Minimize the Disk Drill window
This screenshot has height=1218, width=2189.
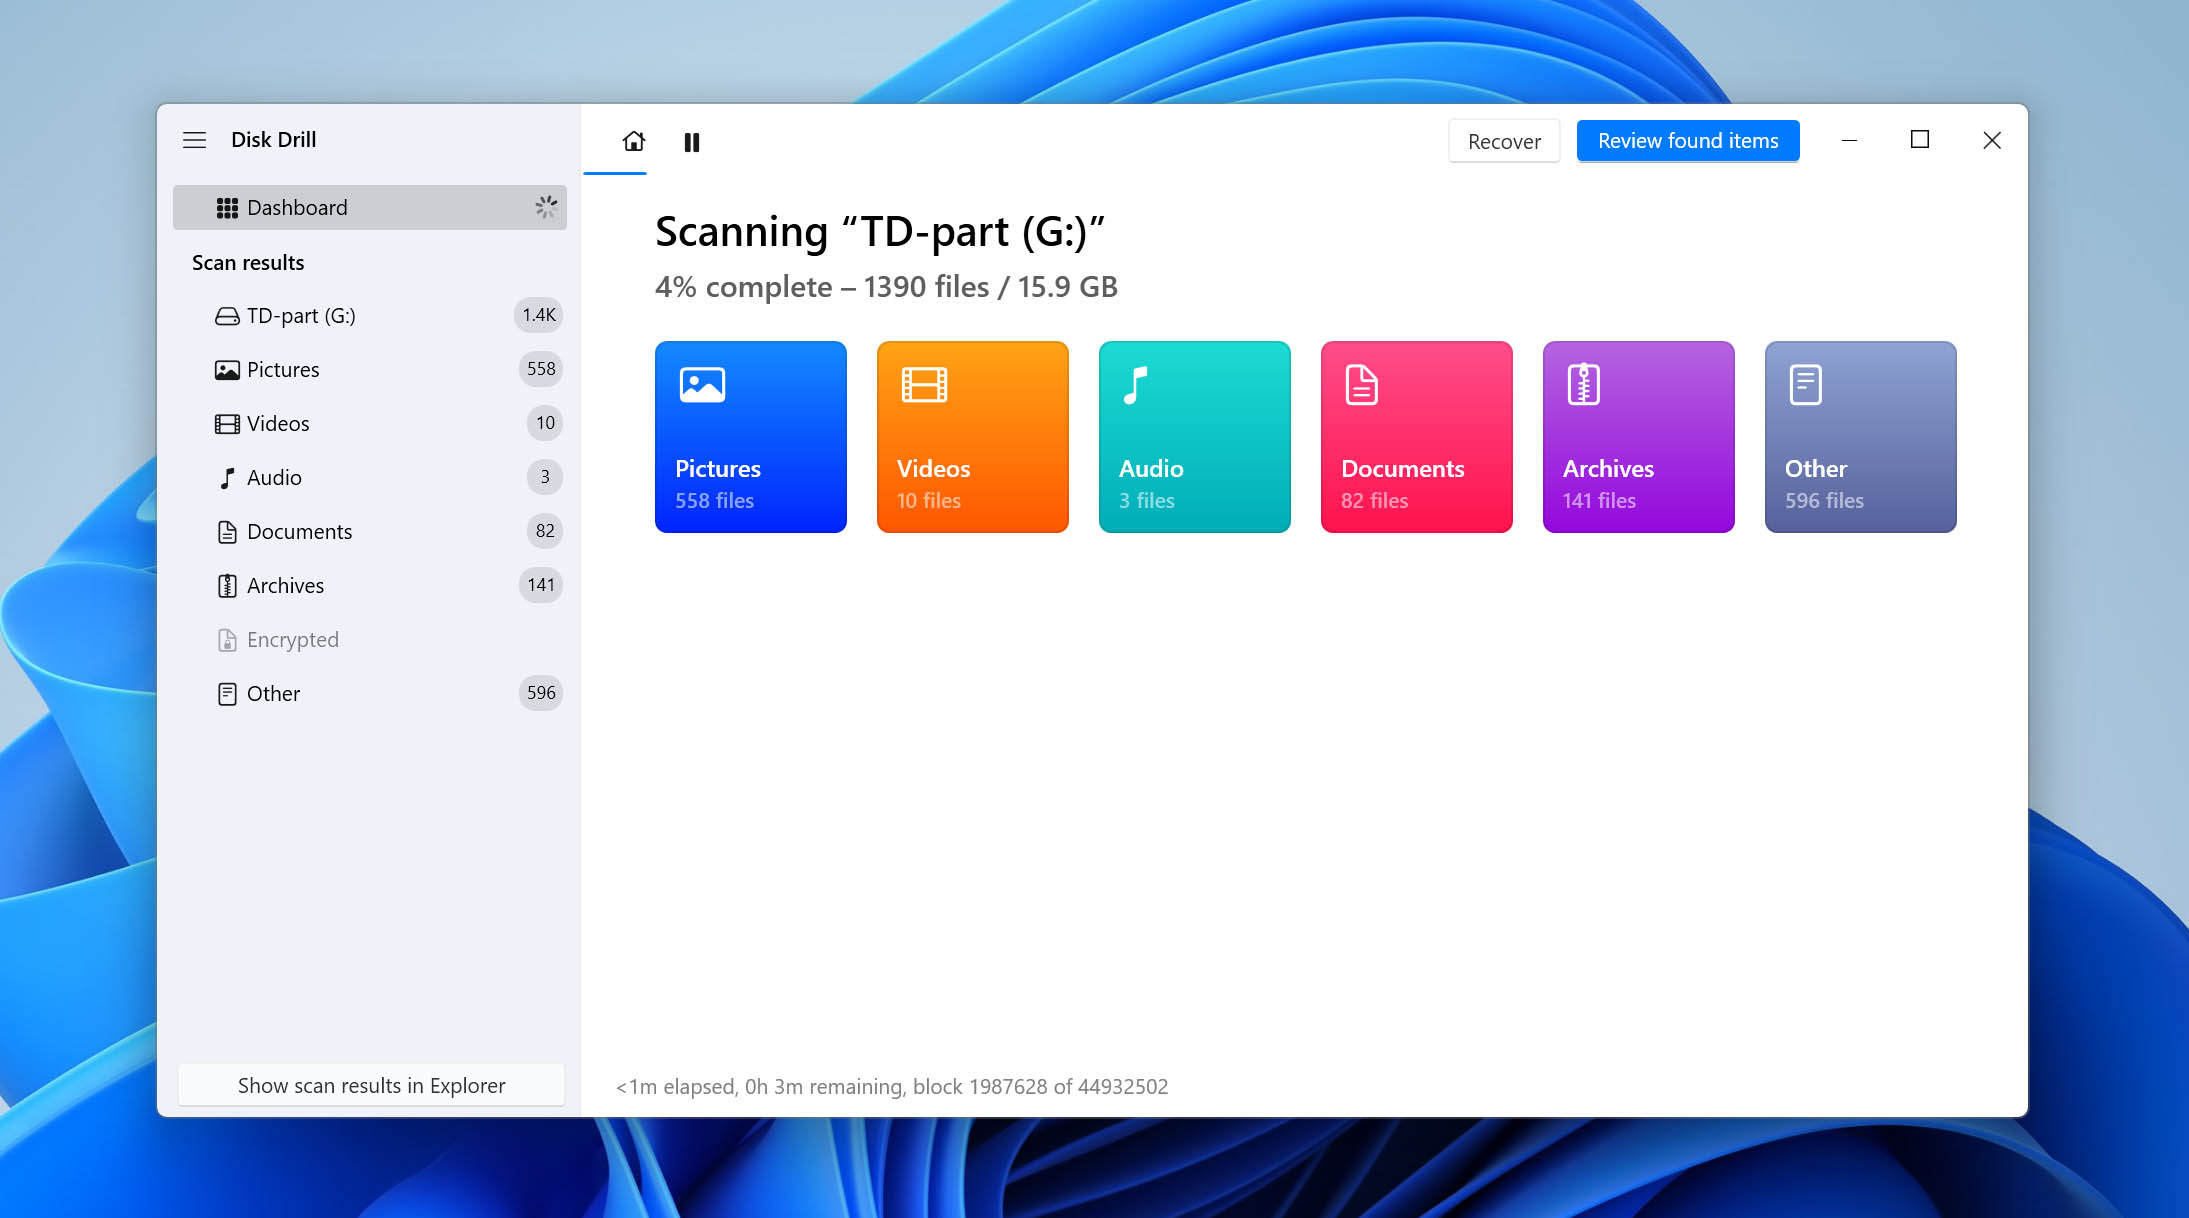[1849, 141]
